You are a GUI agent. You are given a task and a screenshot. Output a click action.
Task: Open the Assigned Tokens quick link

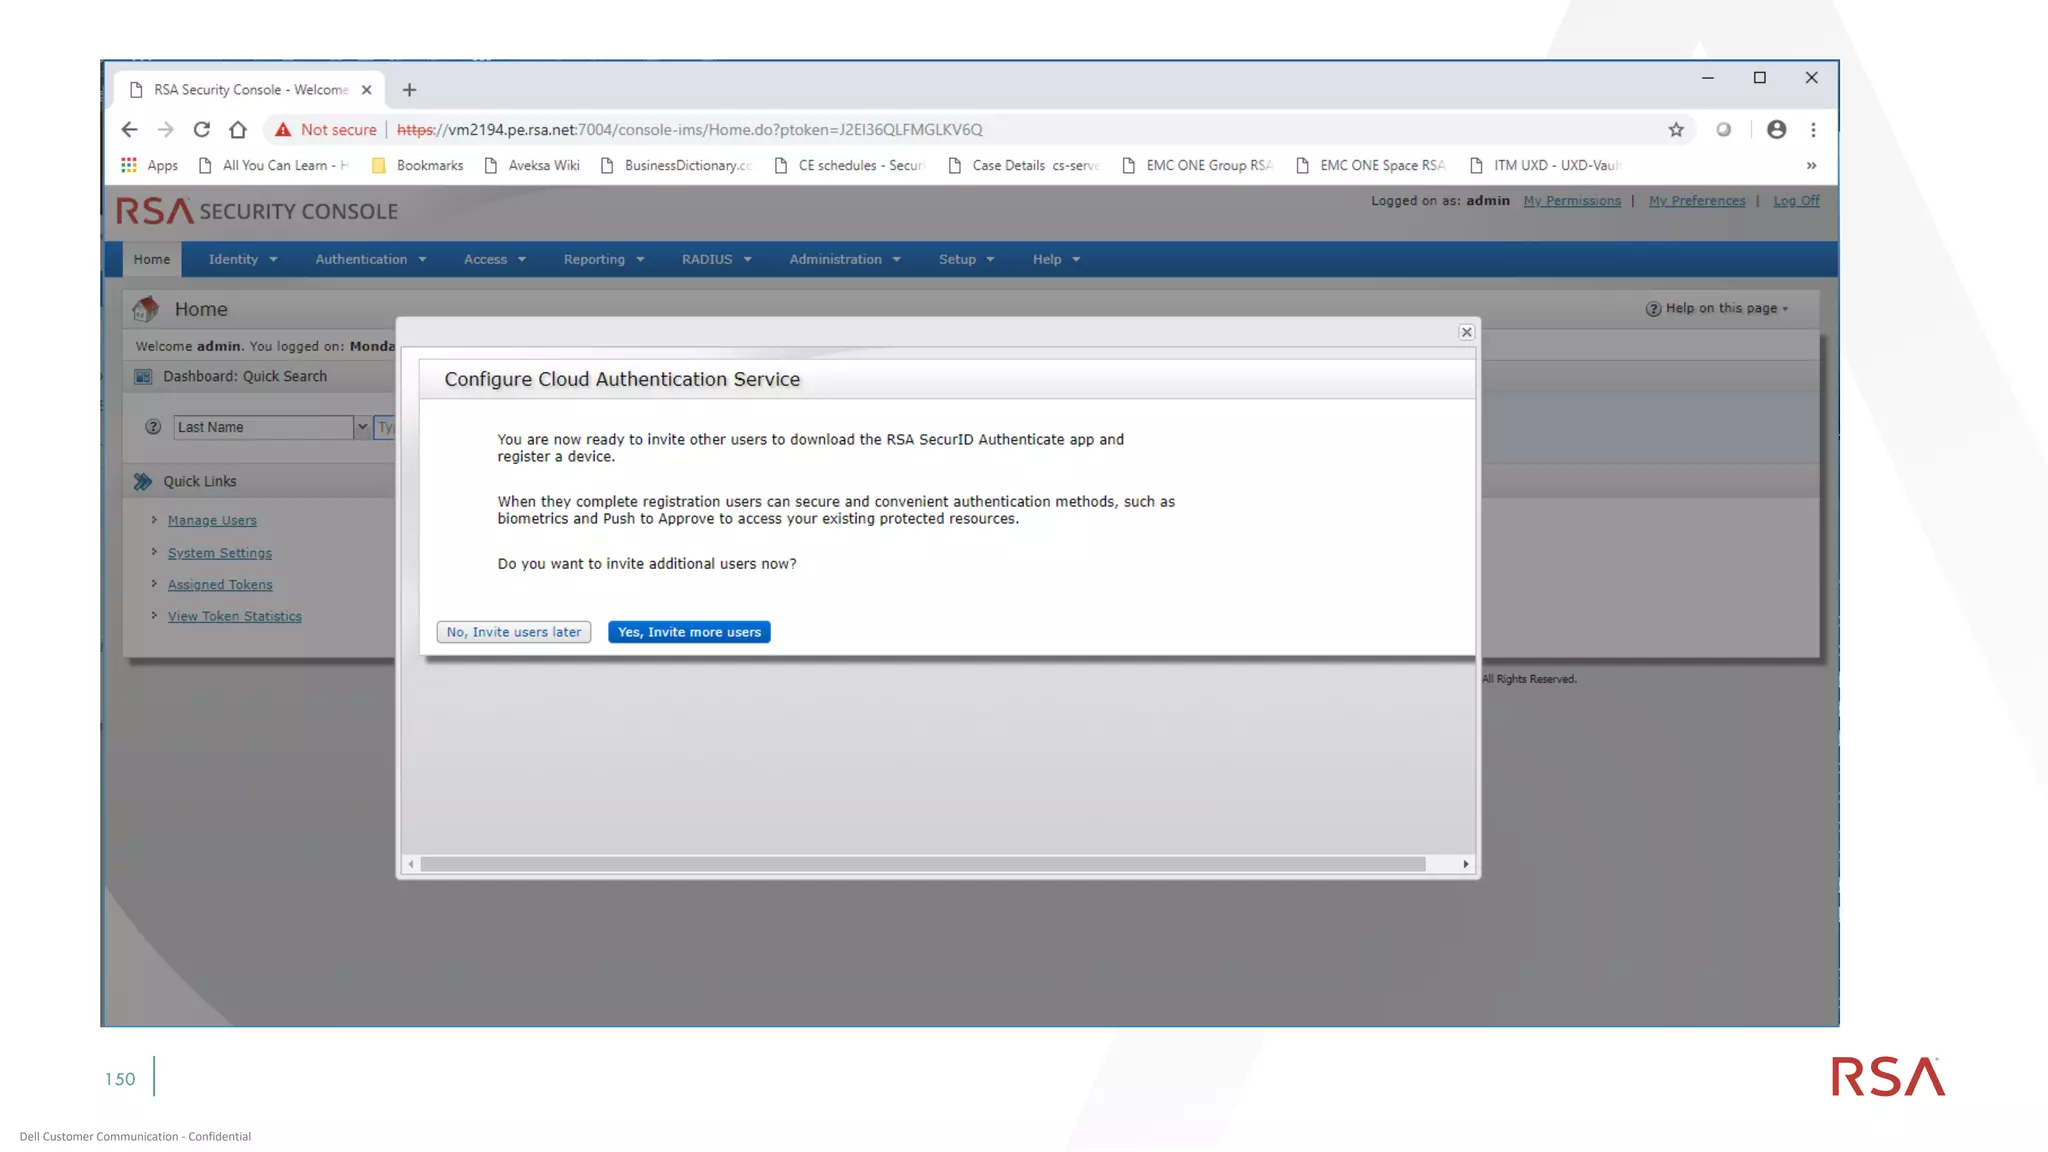(220, 585)
